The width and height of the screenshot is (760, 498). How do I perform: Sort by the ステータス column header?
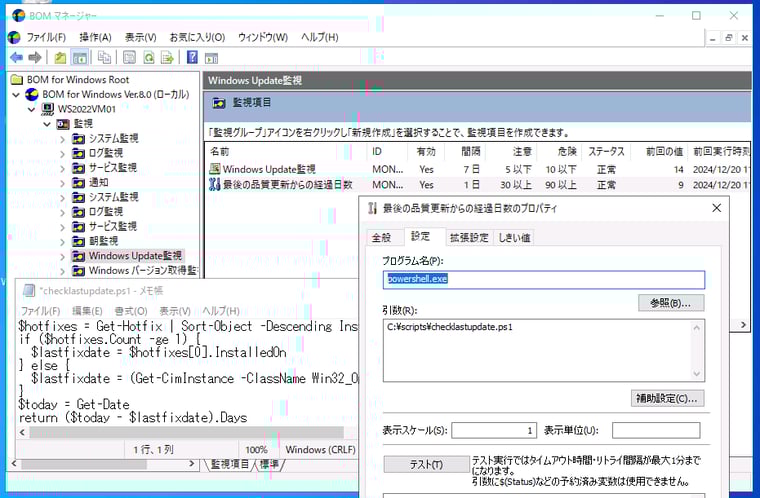click(x=606, y=152)
